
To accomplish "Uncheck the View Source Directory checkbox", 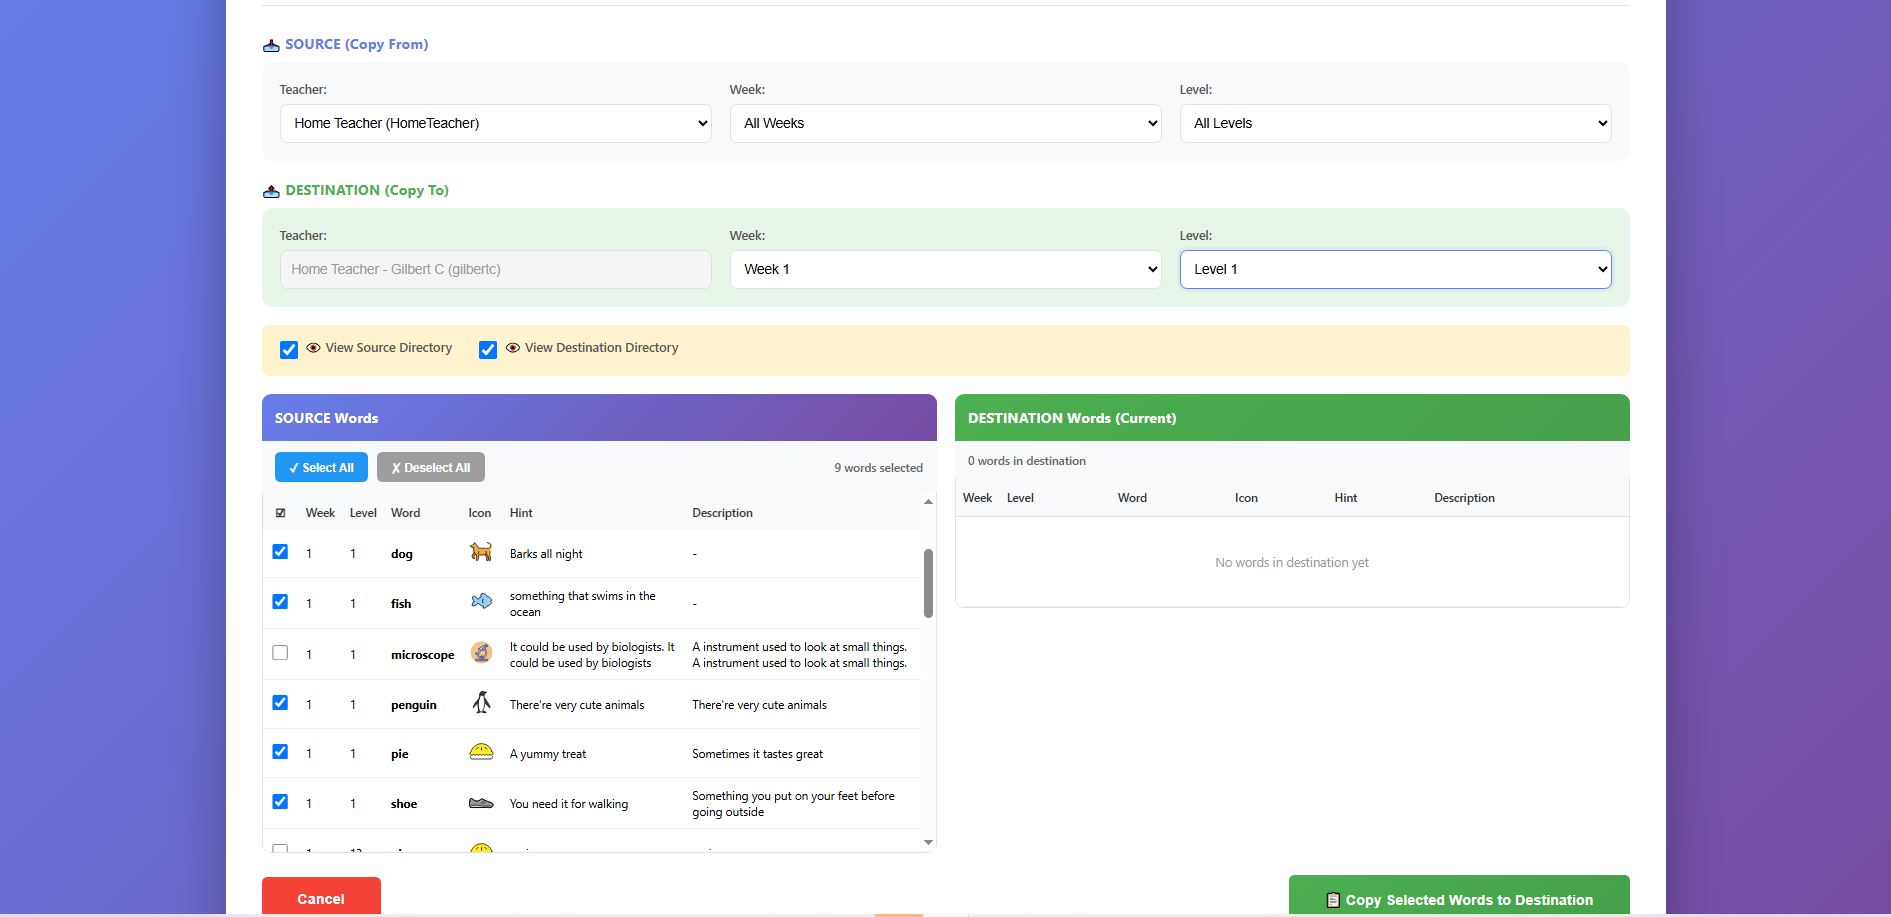I will (289, 350).
